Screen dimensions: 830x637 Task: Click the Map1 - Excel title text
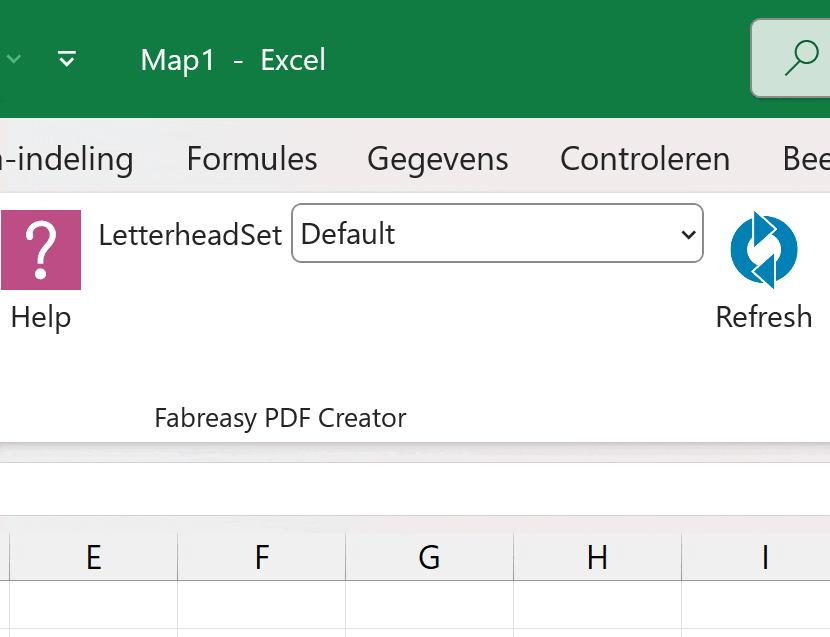233,60
